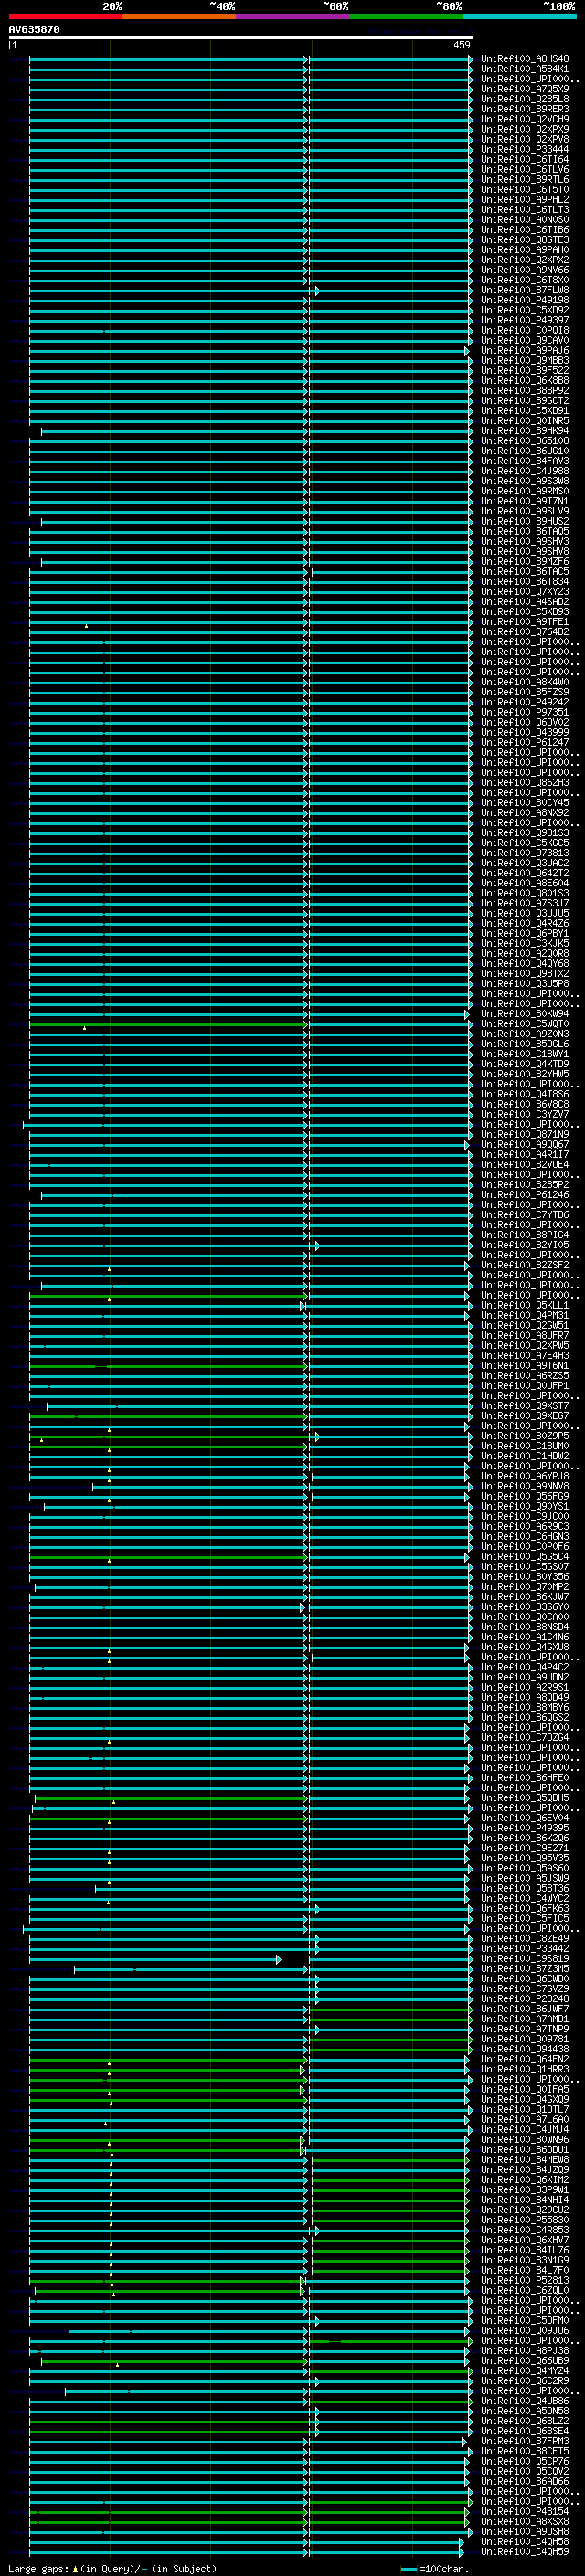Screen dimensions: 585x2576
Task: Select label UniRef100_C6TI64
Action: 525,159
